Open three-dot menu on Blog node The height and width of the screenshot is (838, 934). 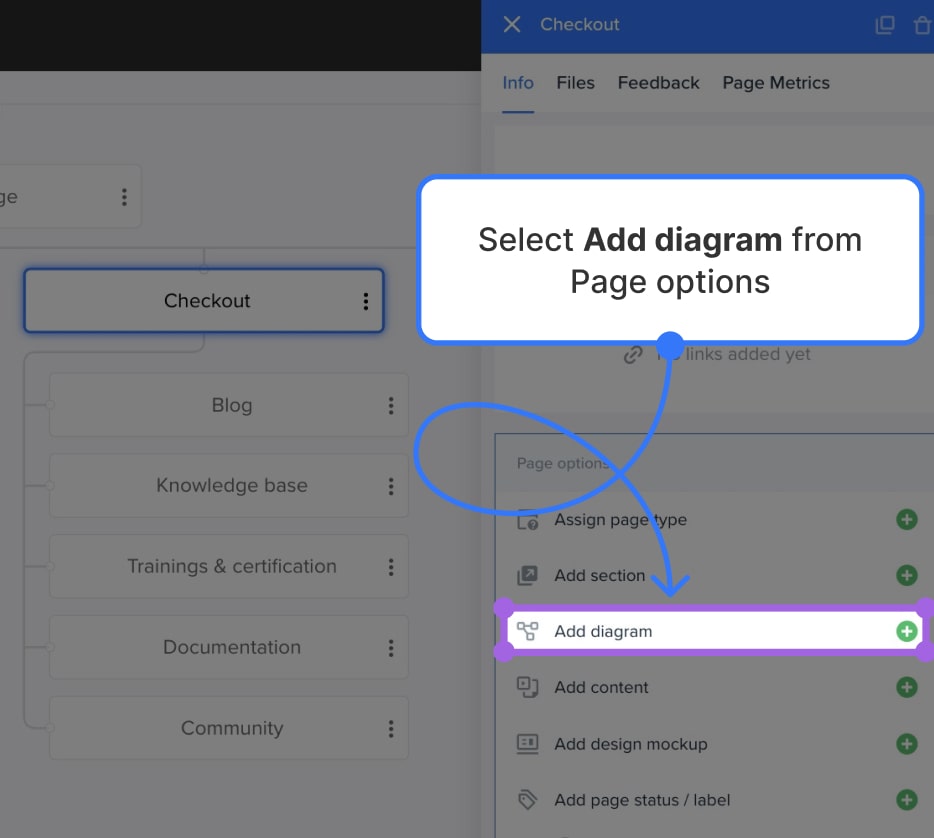(391, 405)
